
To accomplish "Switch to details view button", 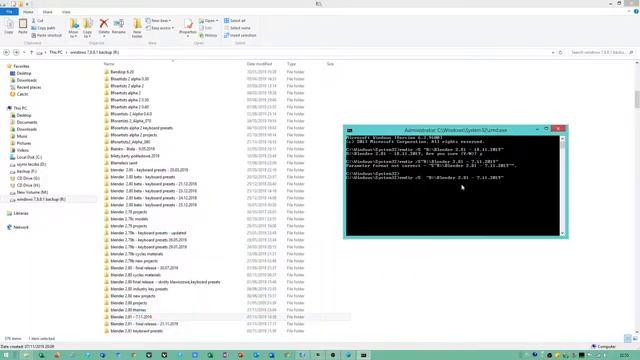I will pos(628,339).
